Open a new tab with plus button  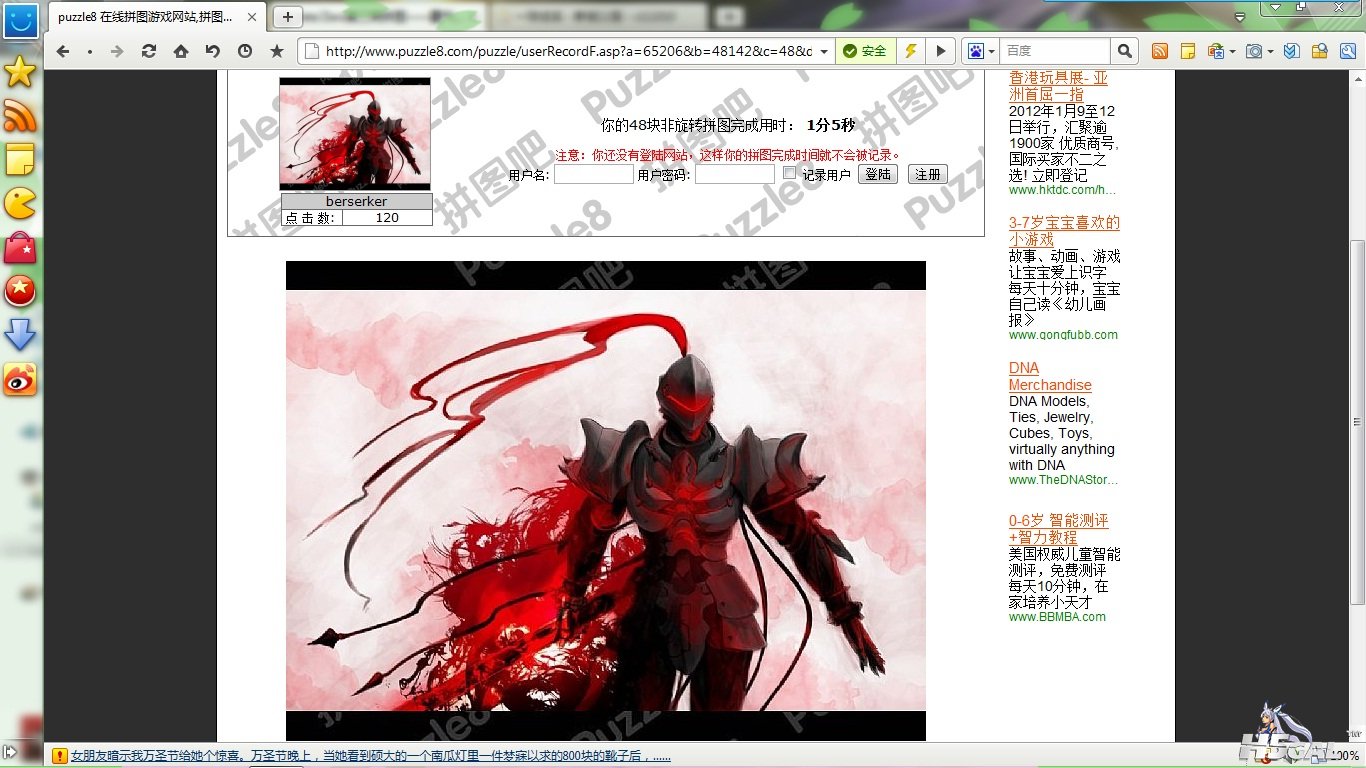[288, 17]
